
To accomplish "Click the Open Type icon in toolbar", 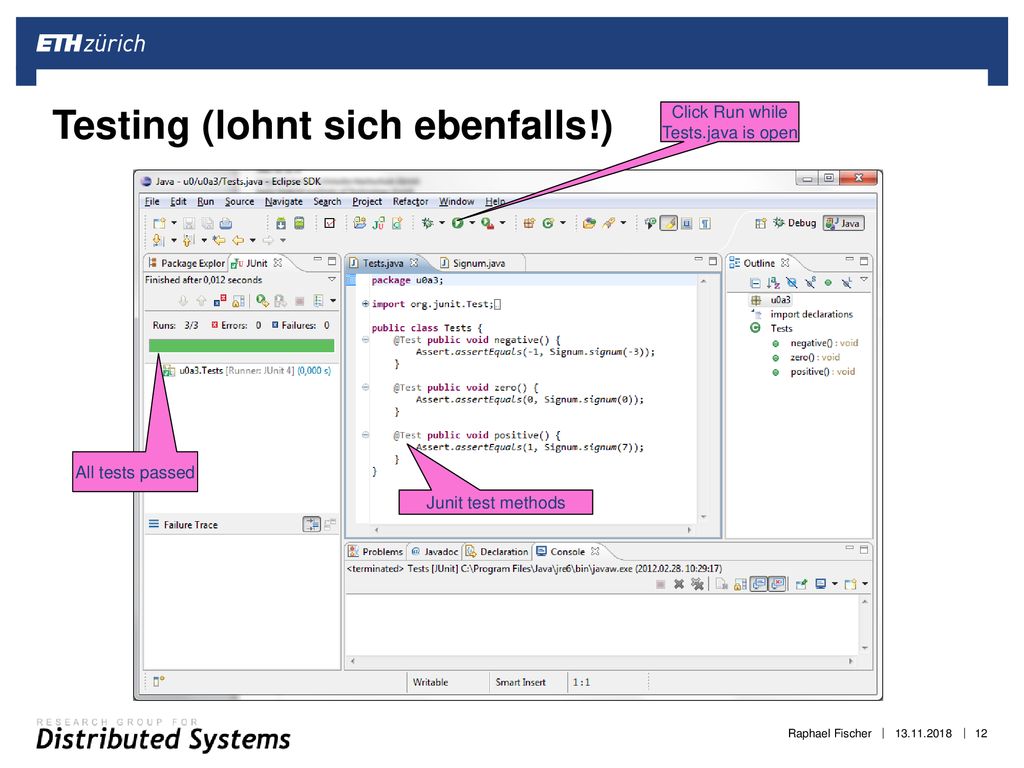I will coord(589,223).
